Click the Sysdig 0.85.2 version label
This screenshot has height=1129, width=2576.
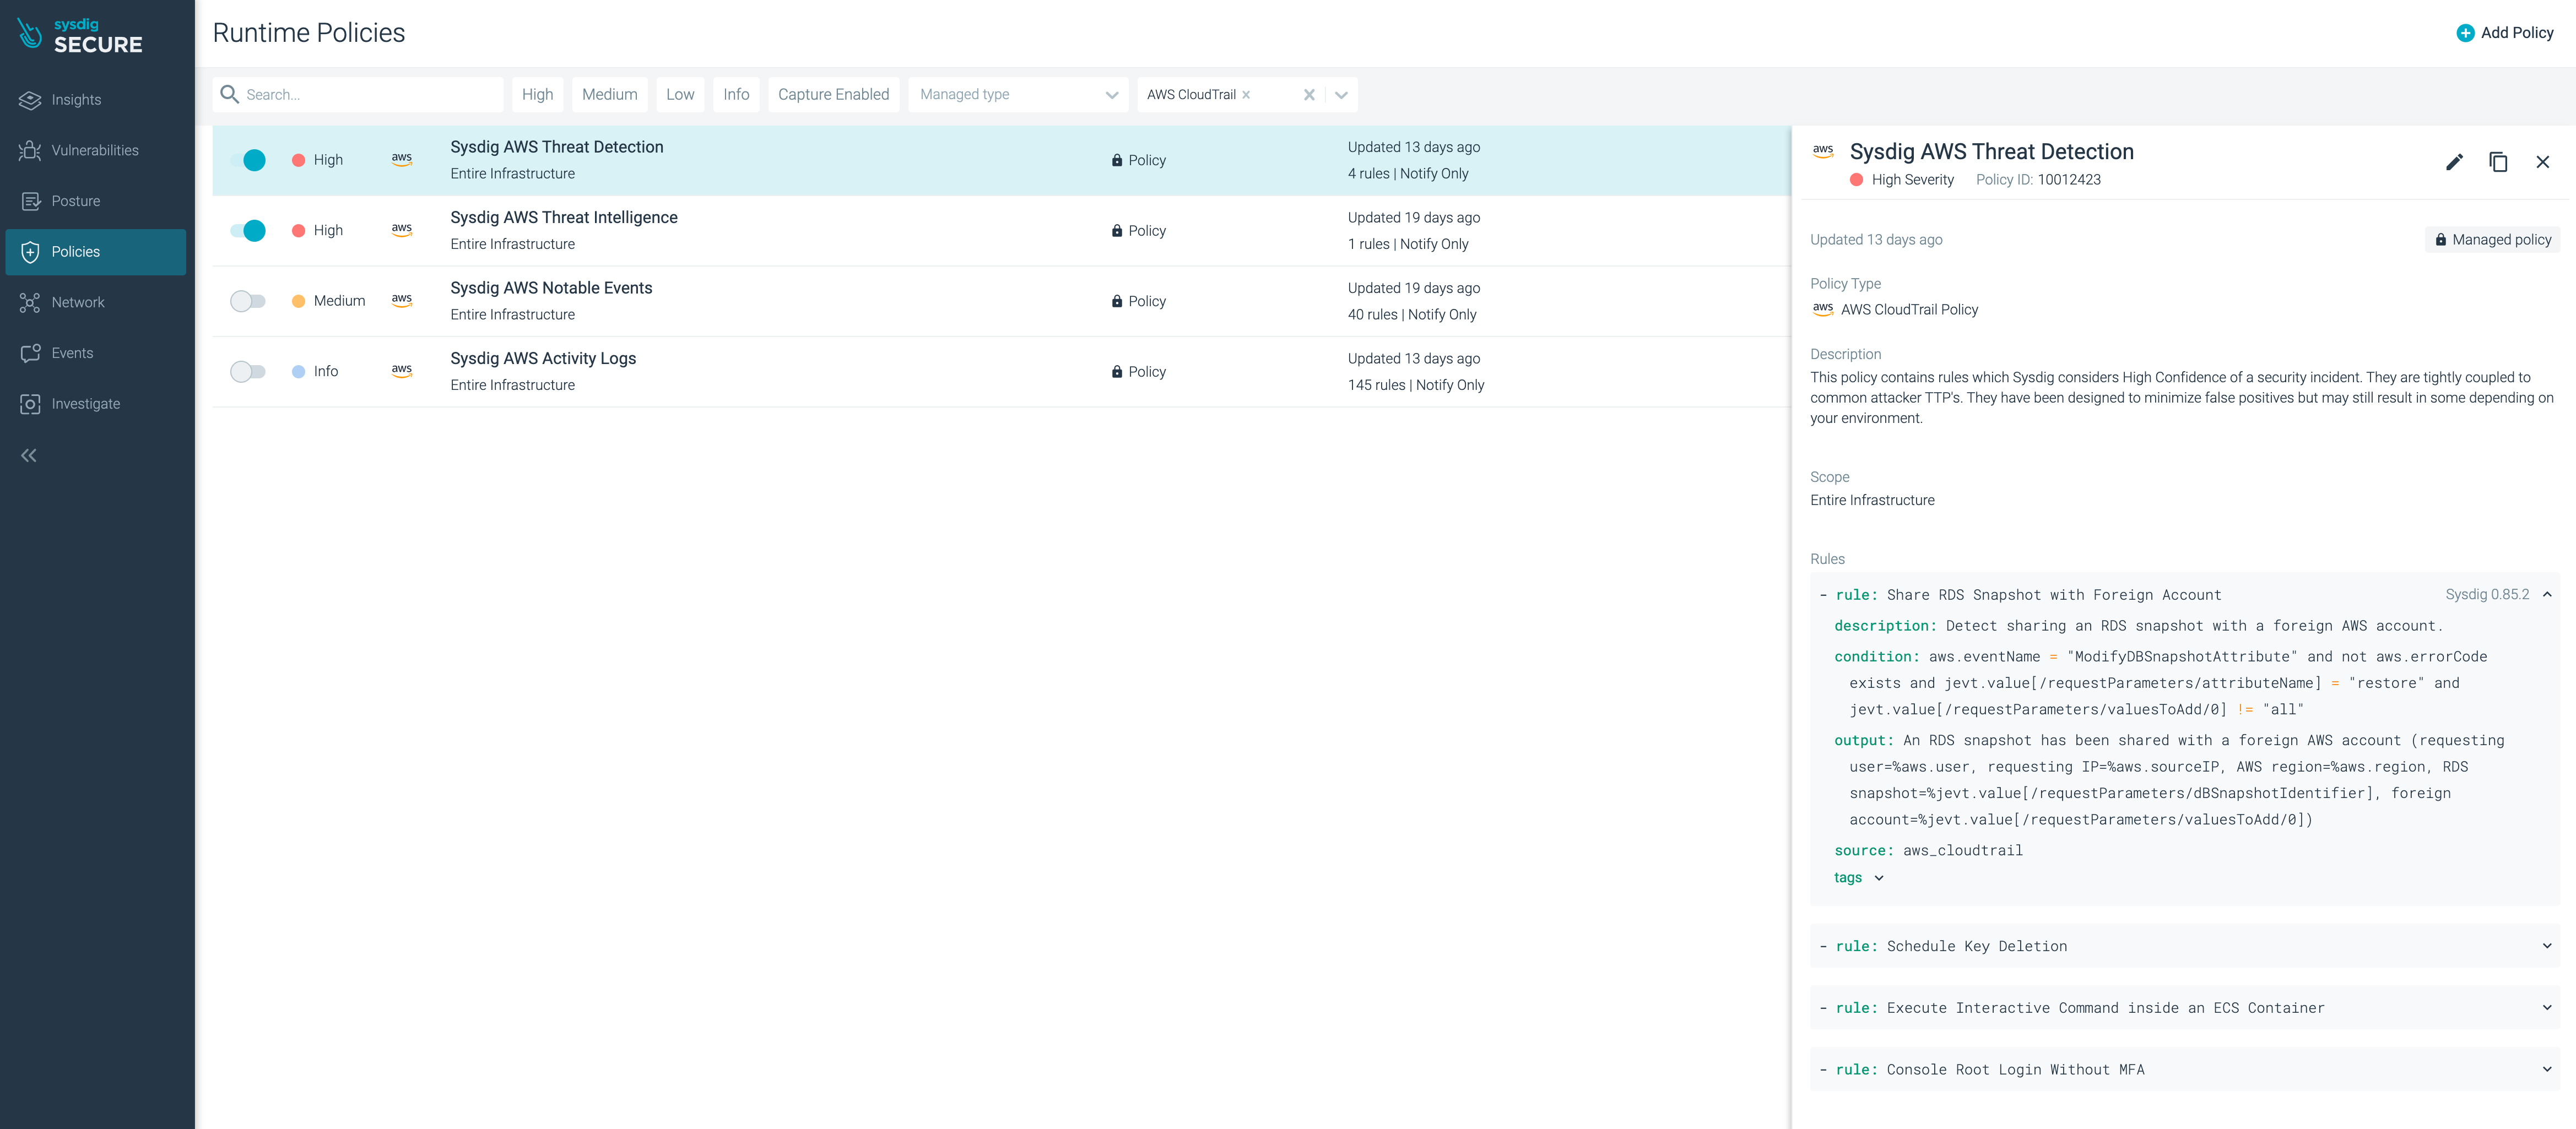pos(2486,595)
